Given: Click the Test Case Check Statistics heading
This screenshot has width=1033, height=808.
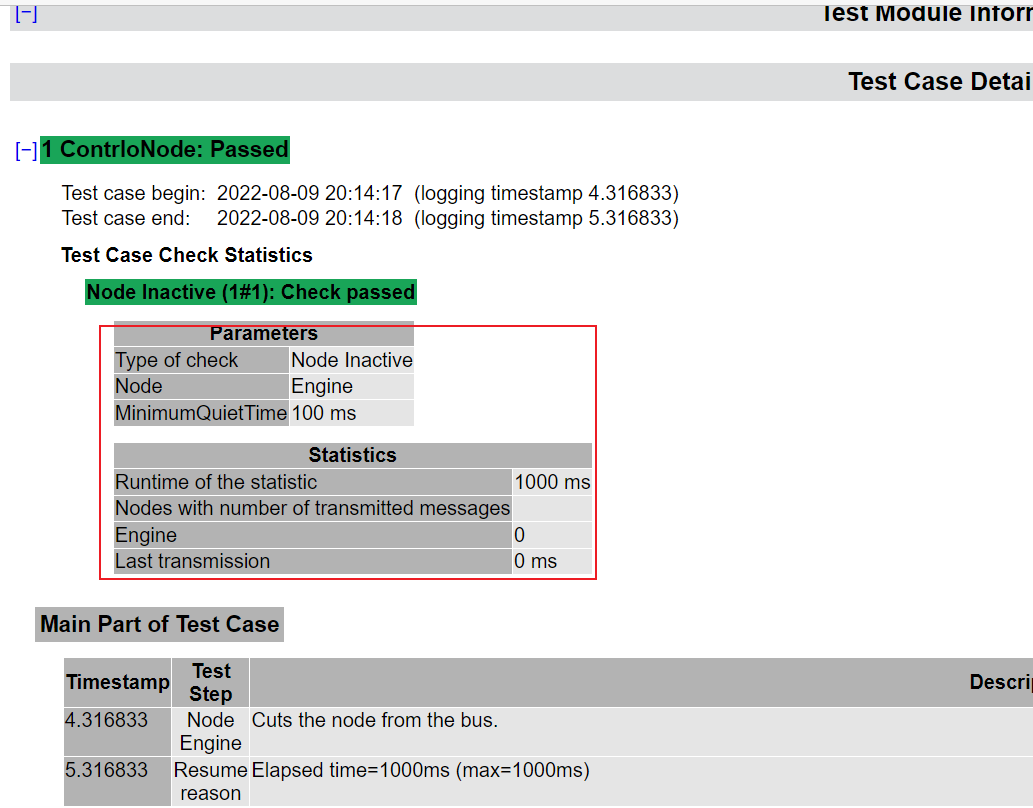Looking at the screenshot, I should click(x=186, y=255).
